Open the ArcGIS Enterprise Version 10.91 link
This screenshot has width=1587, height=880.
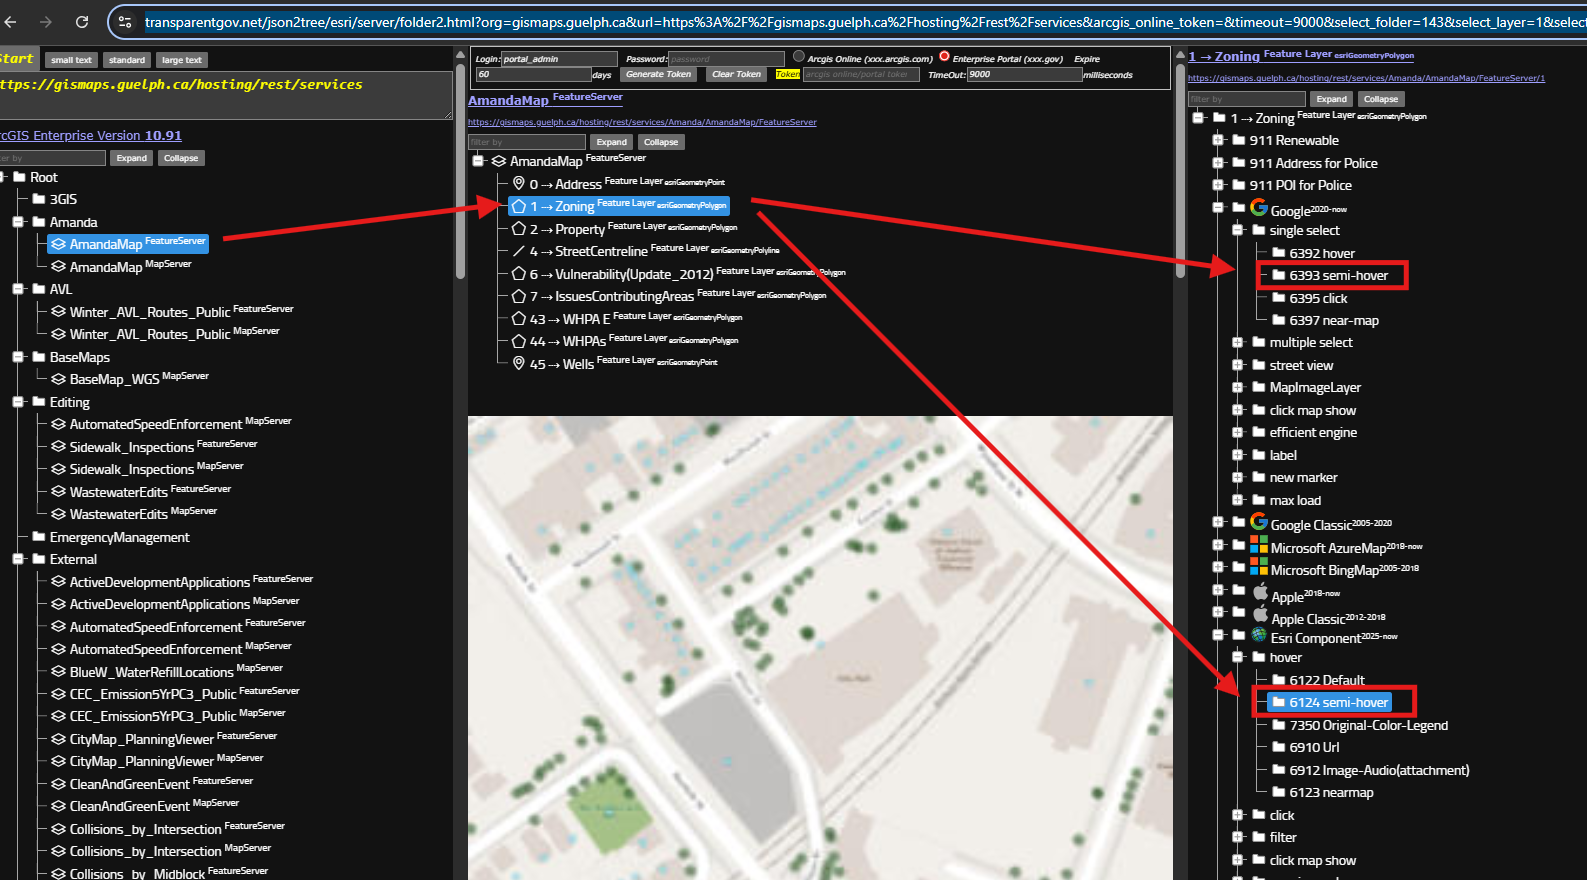pos(91,135)
